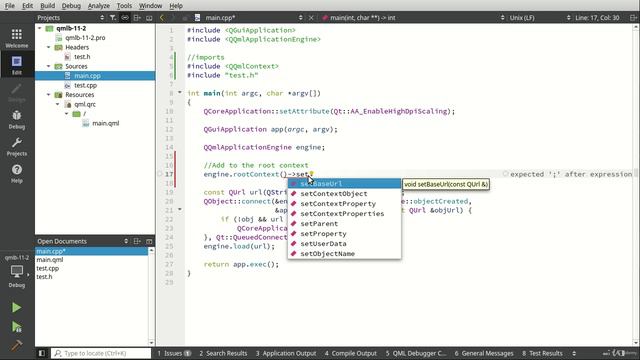Split the Projects panel

[137, 18]
